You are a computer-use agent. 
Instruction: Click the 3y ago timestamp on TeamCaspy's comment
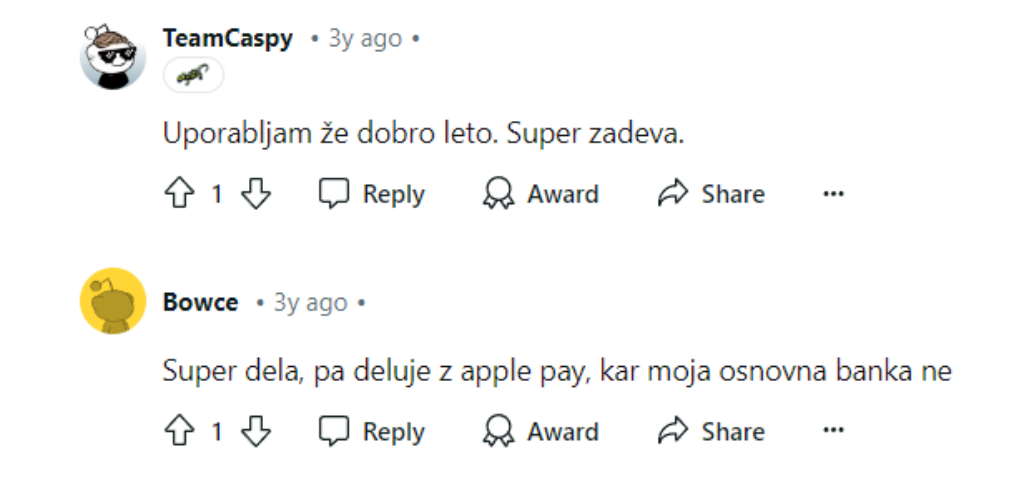365,39
